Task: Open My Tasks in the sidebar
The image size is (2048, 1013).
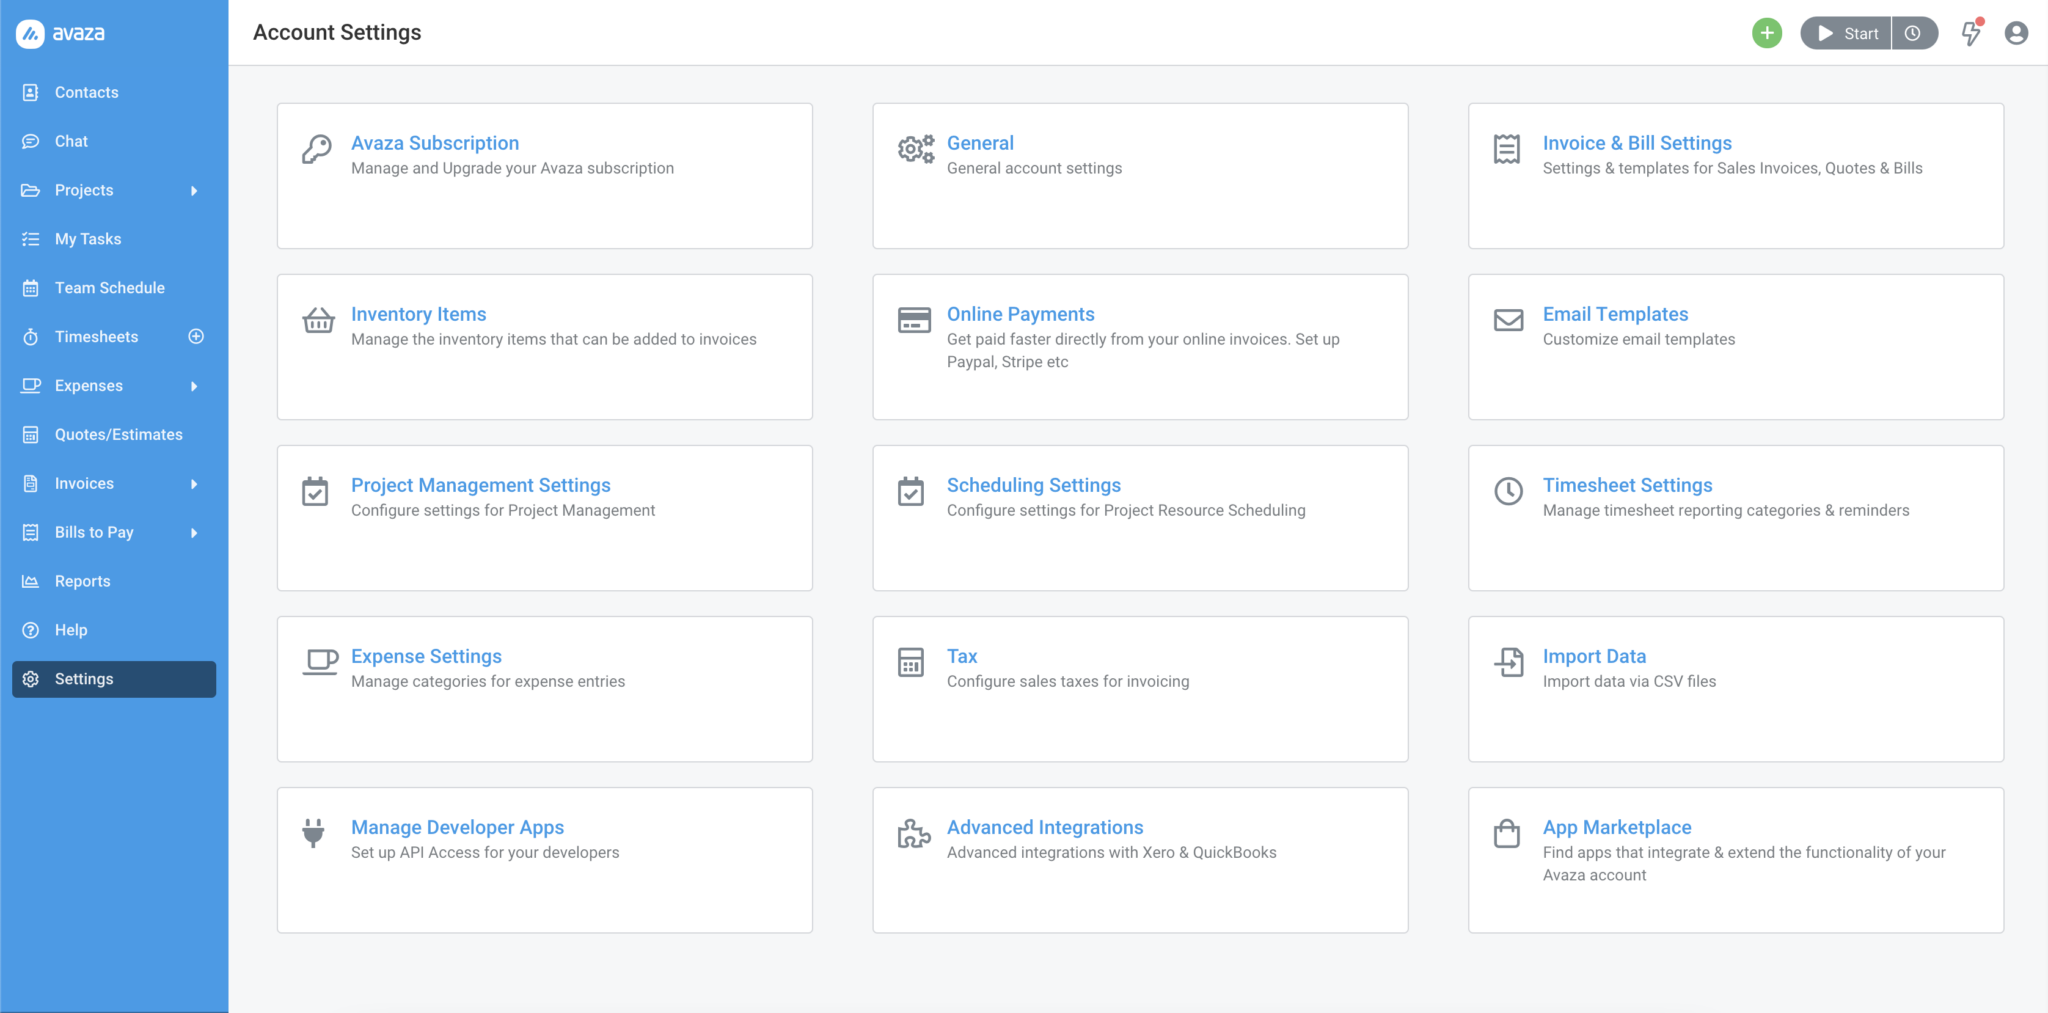Action: [x=114, y=239]
